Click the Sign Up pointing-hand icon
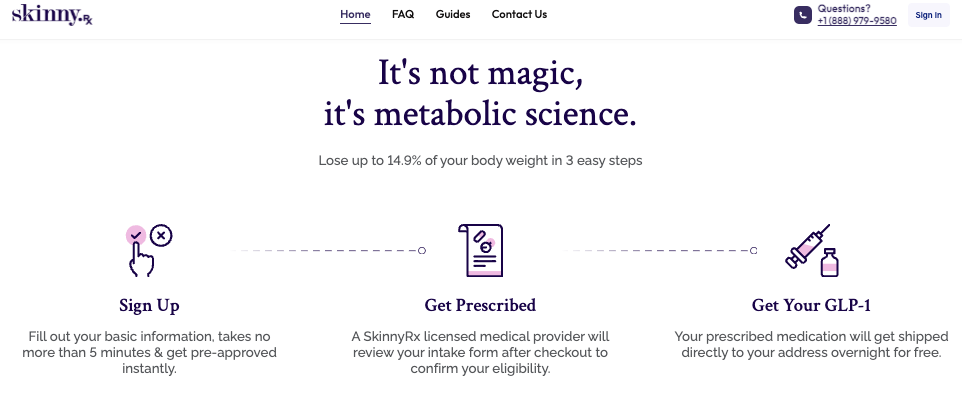The image size is (962, 397). (x=149, y=250)
